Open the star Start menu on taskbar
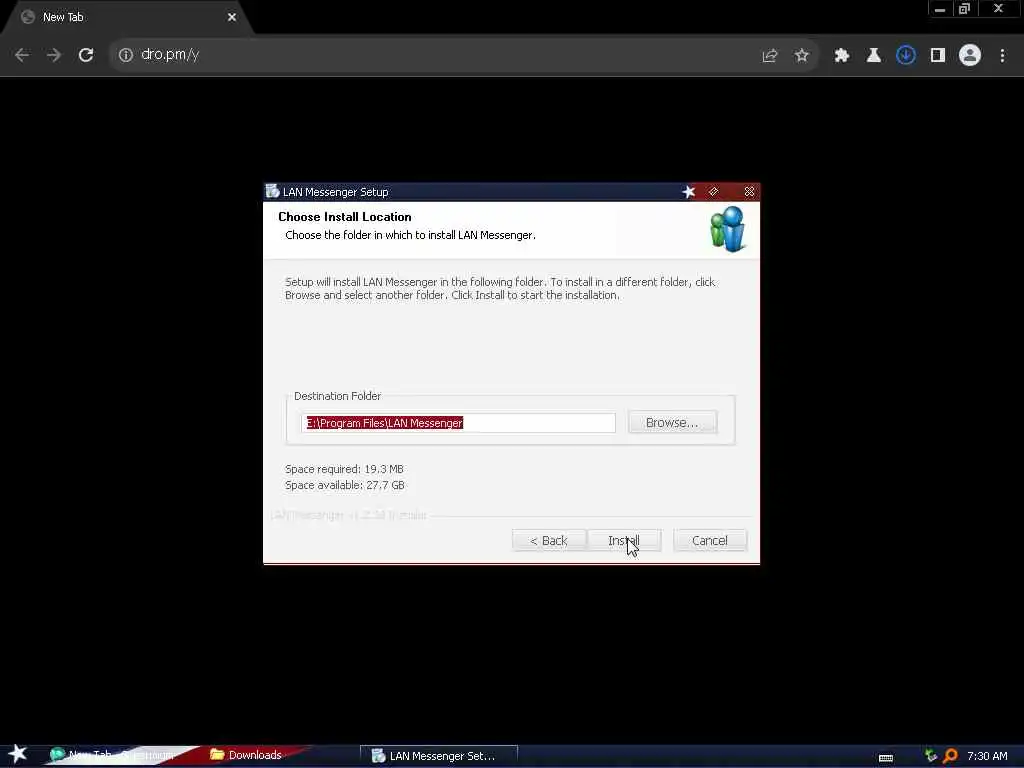The height and width of the screenshot is (768, 1024). (17, 754)
